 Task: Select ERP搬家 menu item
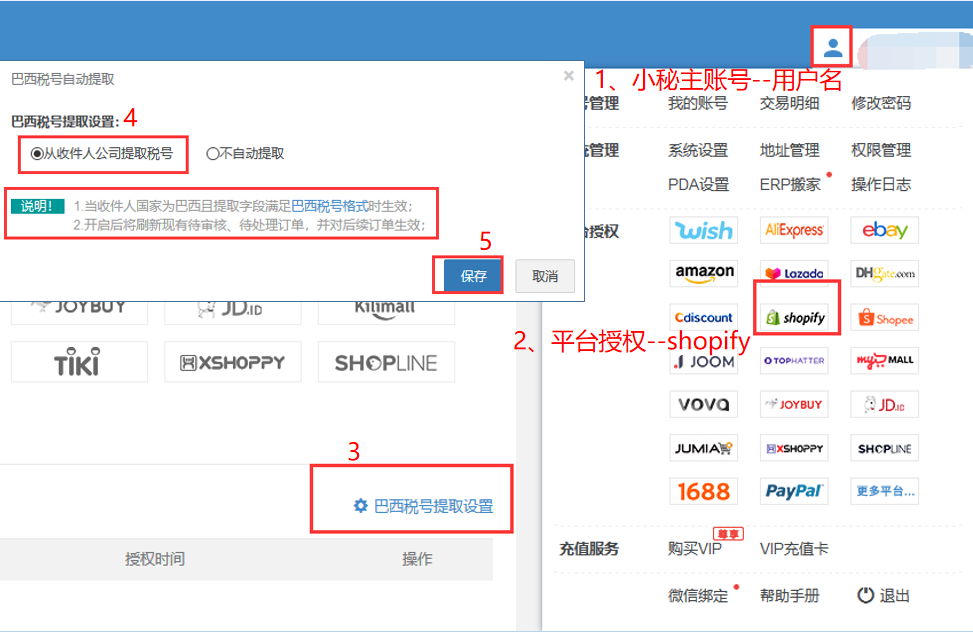pyautogui.click(x=790, y=184)
